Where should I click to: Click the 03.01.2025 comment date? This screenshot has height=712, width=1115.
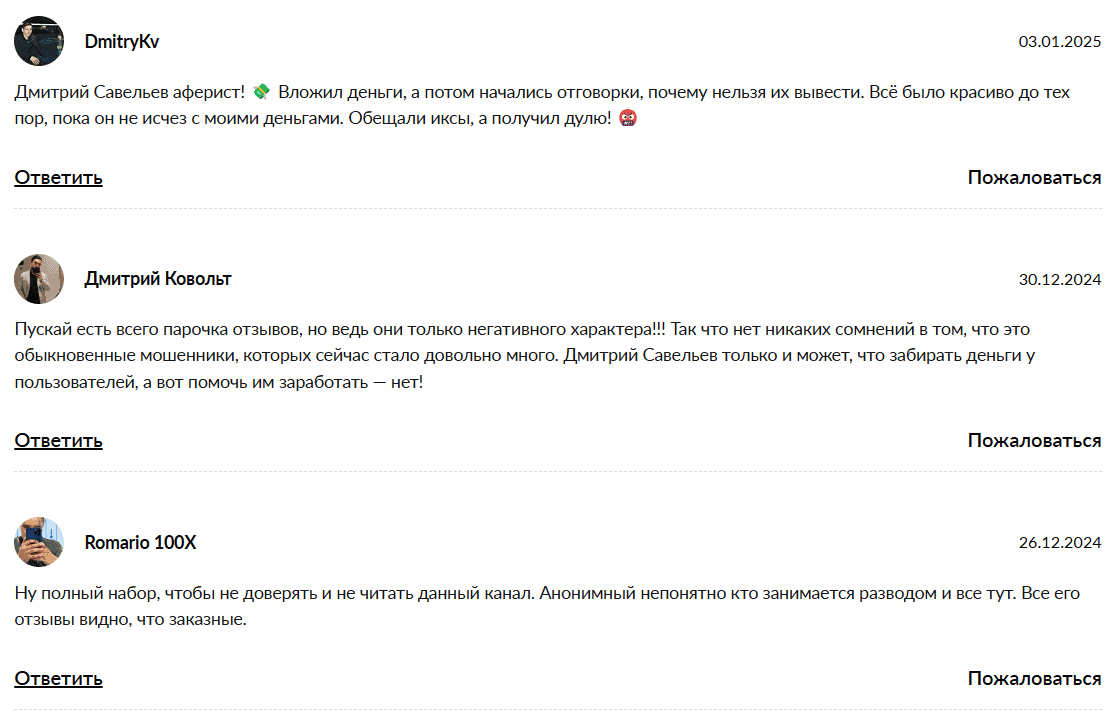pos(1059,42)
